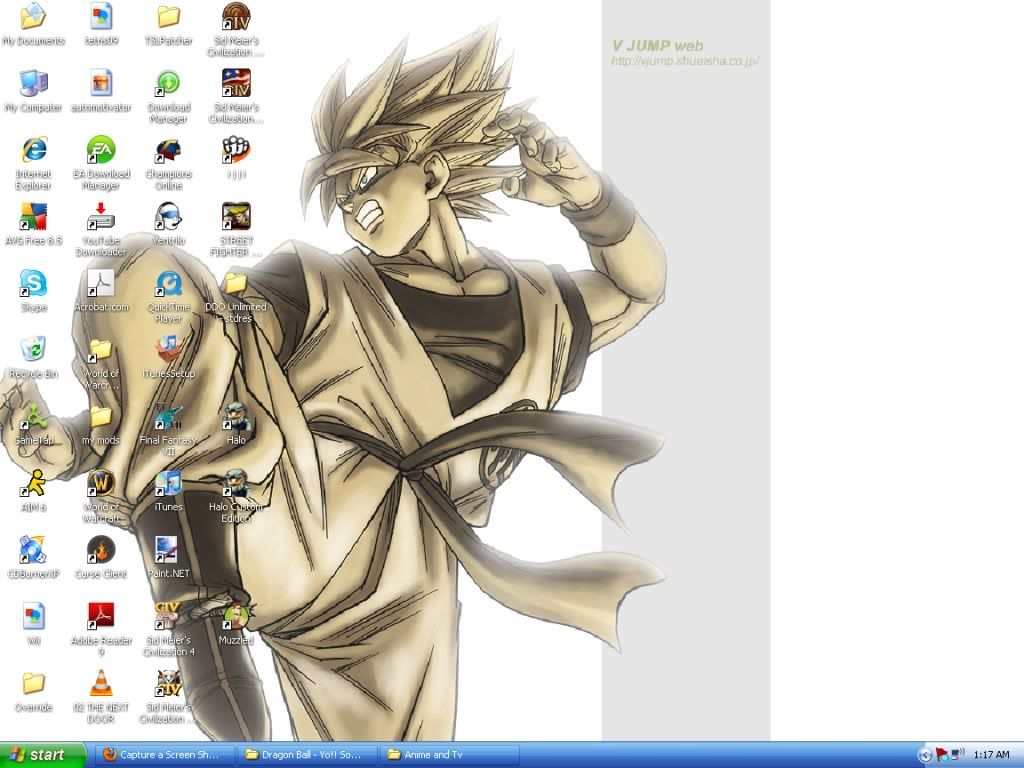Screen dimensions: 1024x768
Task: Select the GameTap shortcut icon
Action: tap(33, 417)
